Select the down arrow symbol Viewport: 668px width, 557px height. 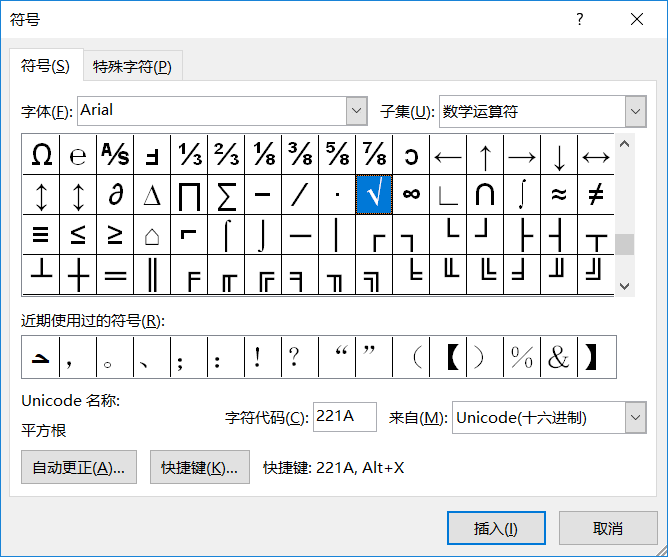point(559,154)
